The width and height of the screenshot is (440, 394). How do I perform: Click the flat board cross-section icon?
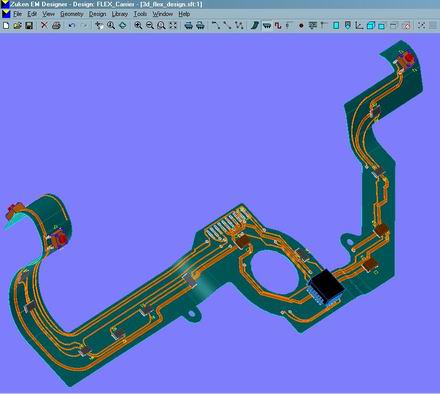pyautogui.click(x=267, y=25)
